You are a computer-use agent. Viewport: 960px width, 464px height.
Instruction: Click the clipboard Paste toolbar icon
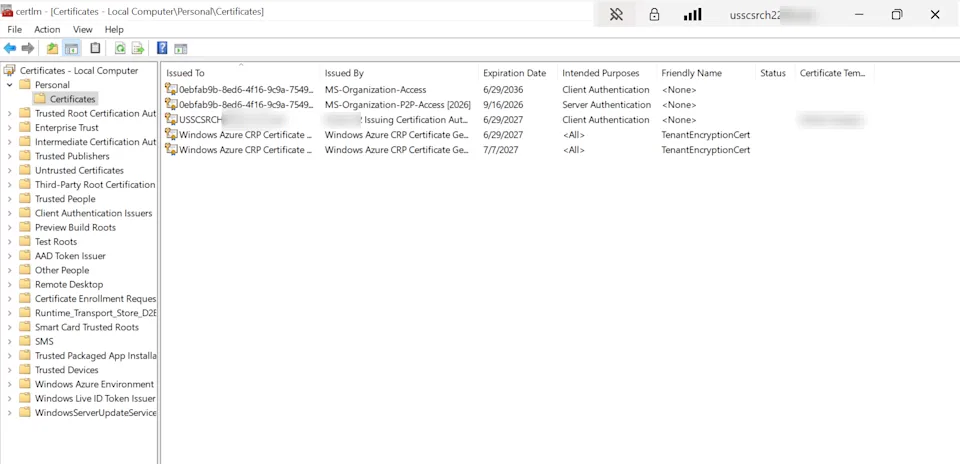(95, 48)
